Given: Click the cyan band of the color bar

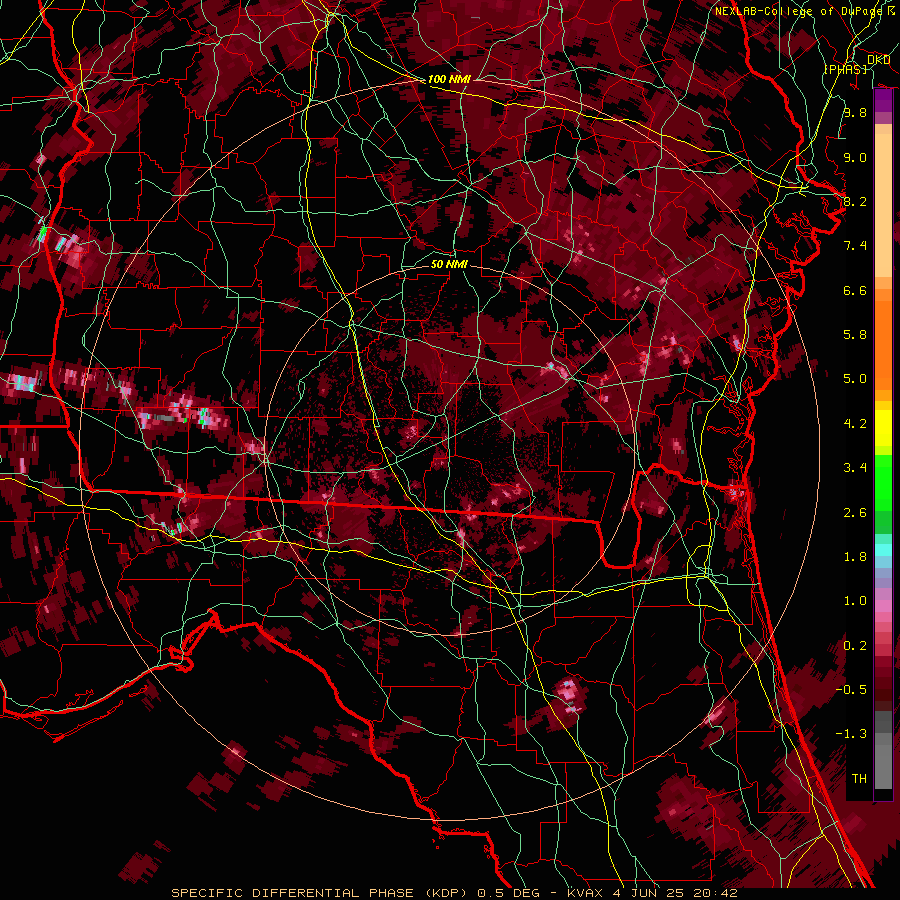Looking at the screenshot, I should click(883, 550).
